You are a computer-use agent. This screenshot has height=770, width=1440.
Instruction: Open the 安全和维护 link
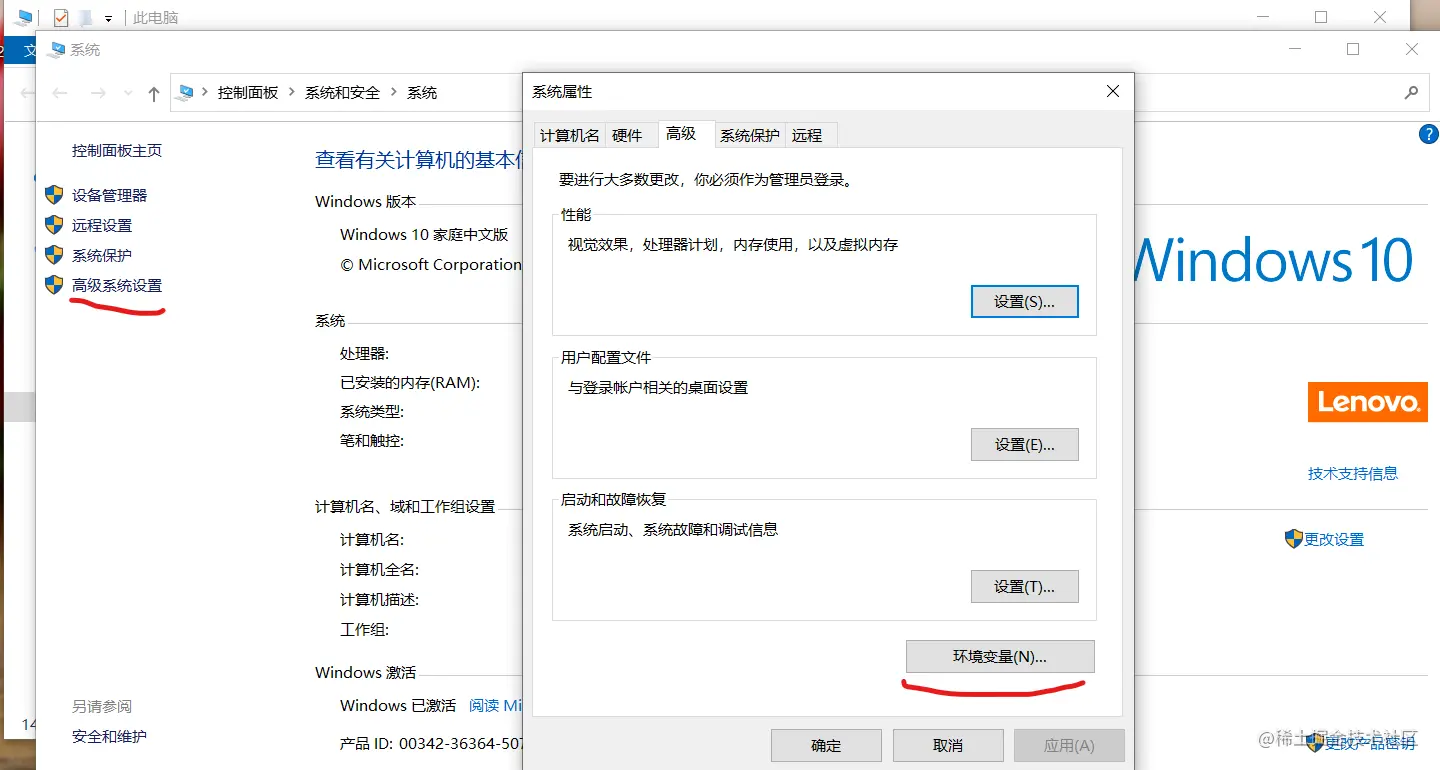[x=109, y=737]
